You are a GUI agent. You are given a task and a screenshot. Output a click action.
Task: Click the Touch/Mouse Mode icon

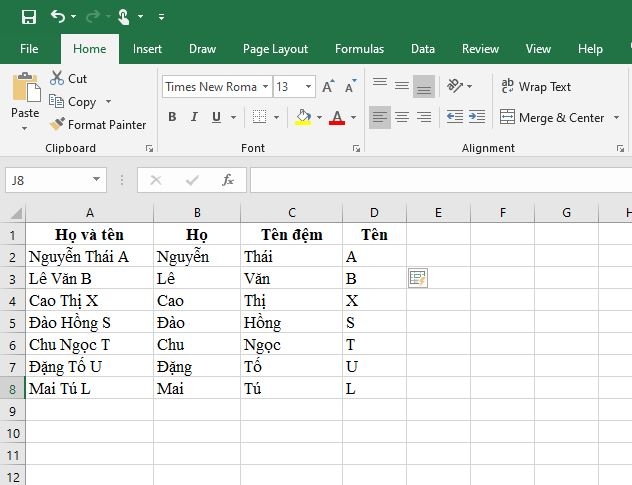[123, 17]
